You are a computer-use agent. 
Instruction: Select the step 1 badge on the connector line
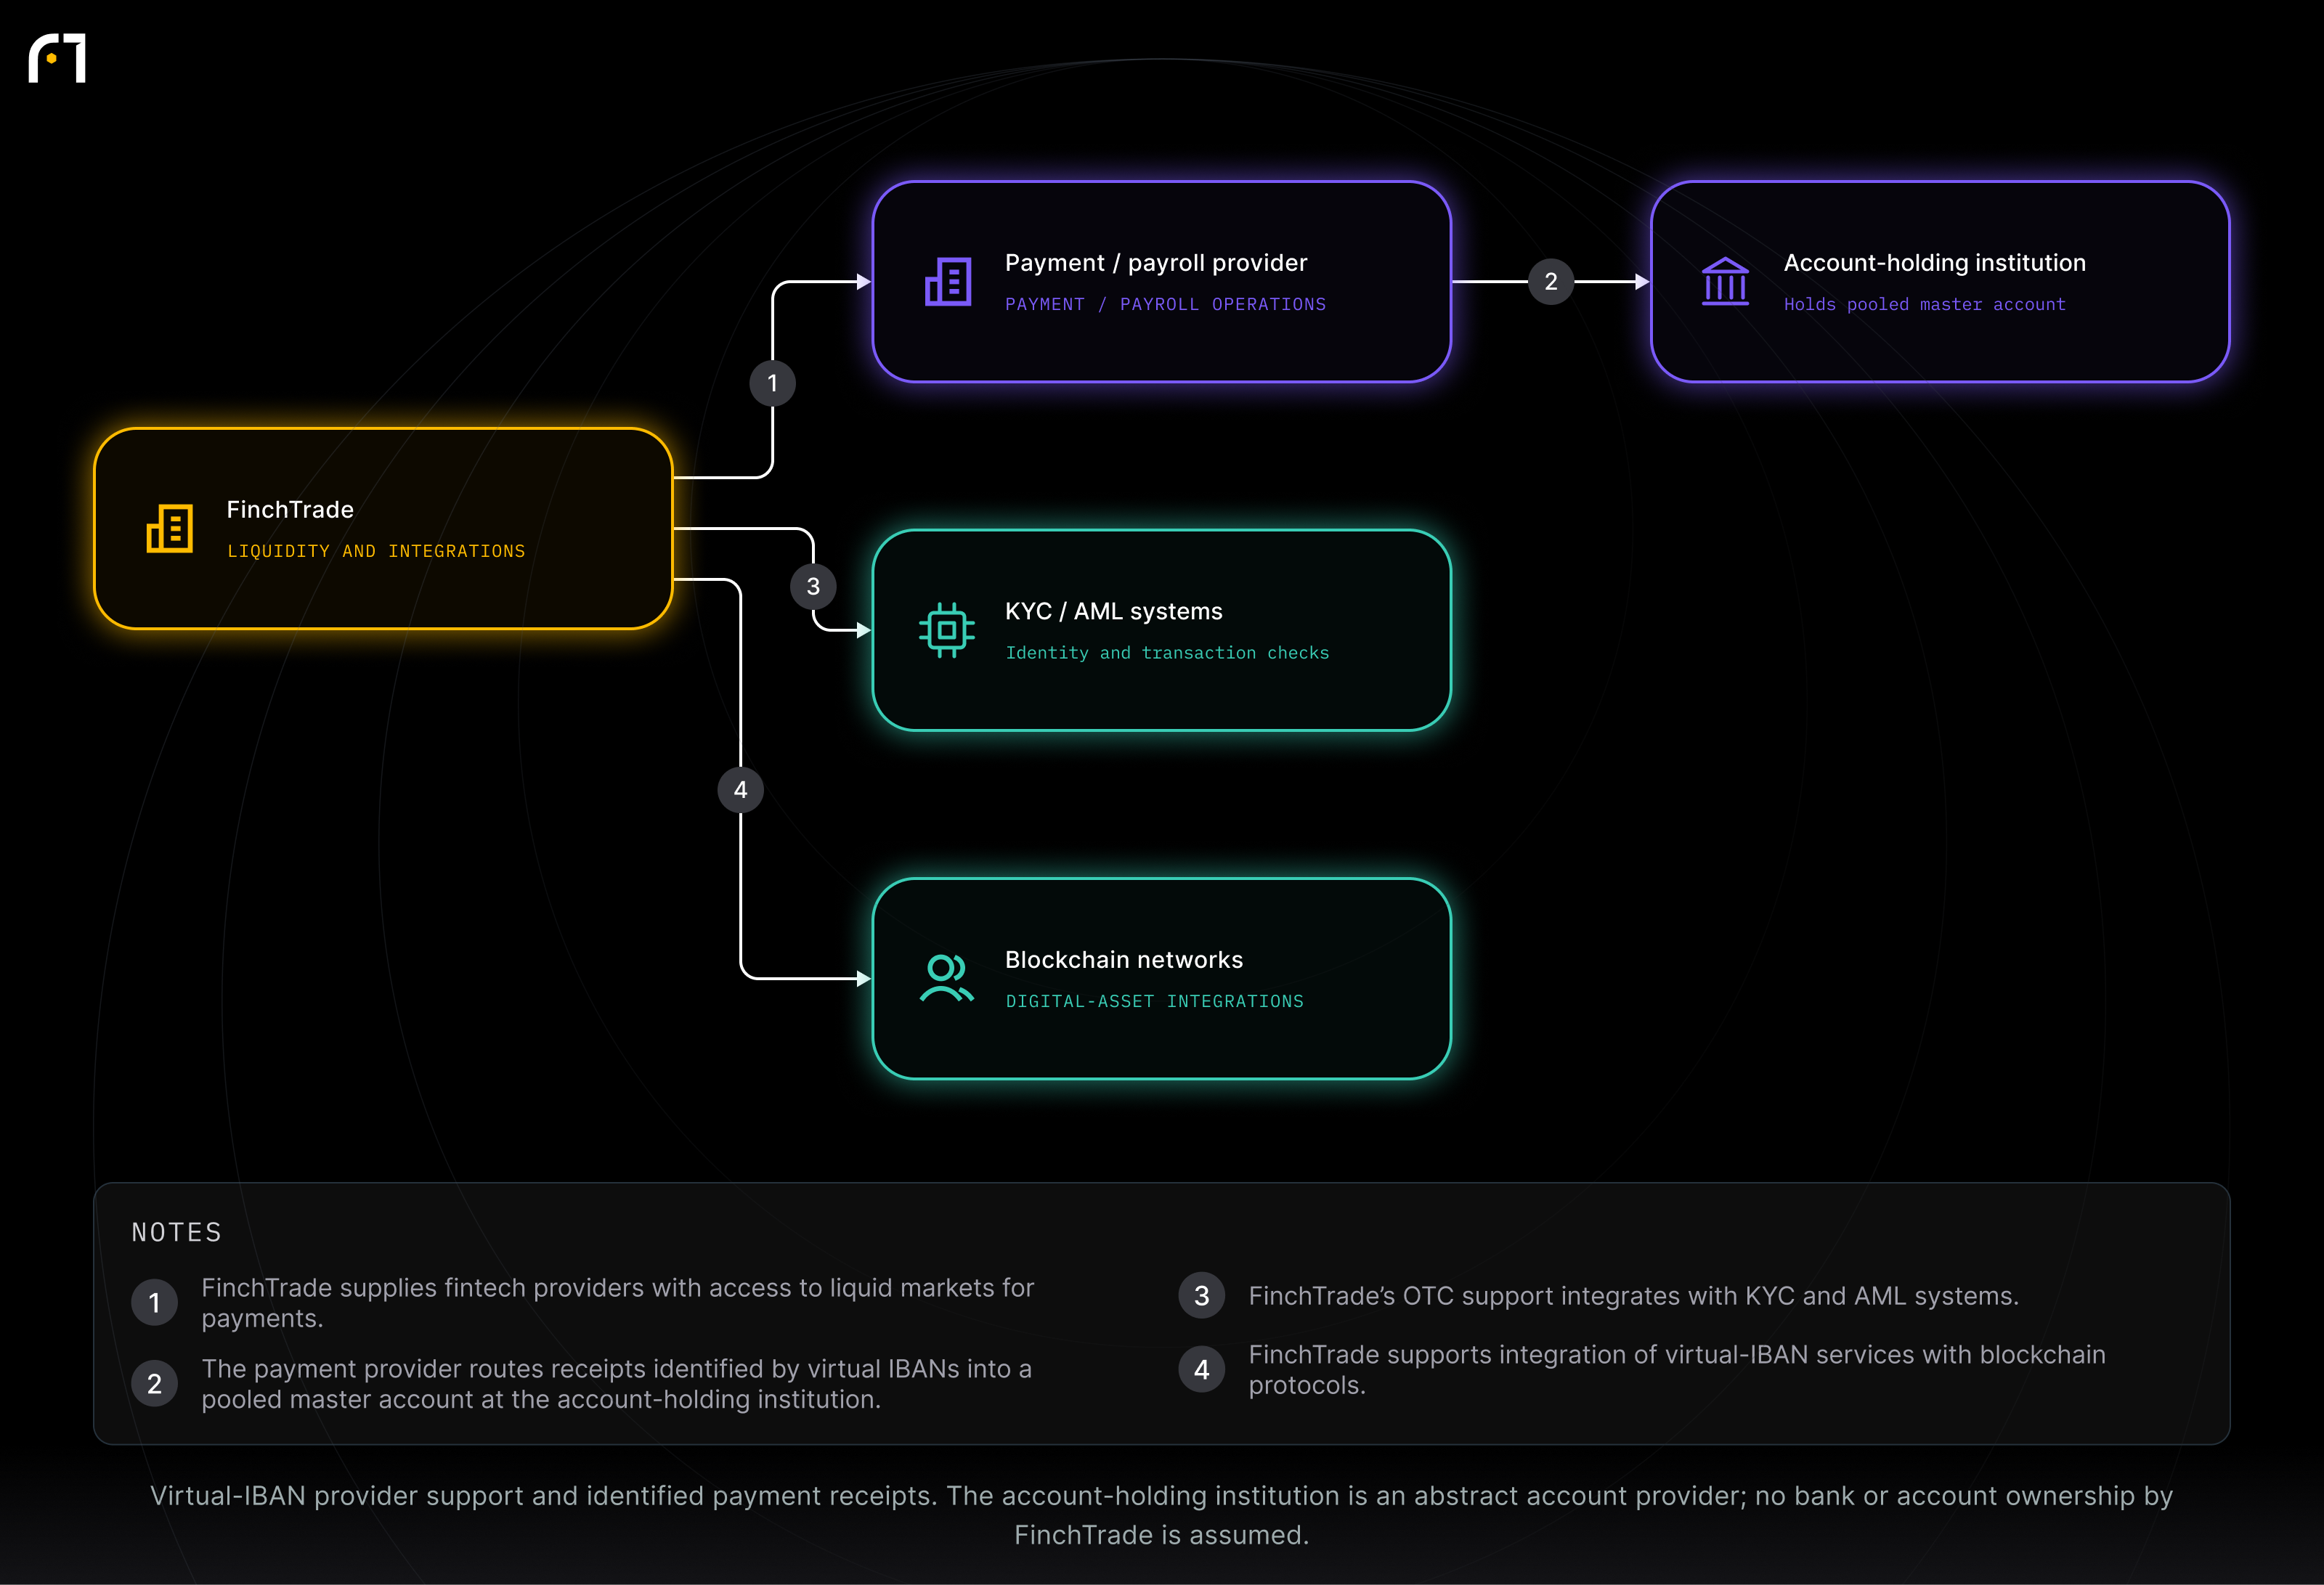click(x=772, y=383)
